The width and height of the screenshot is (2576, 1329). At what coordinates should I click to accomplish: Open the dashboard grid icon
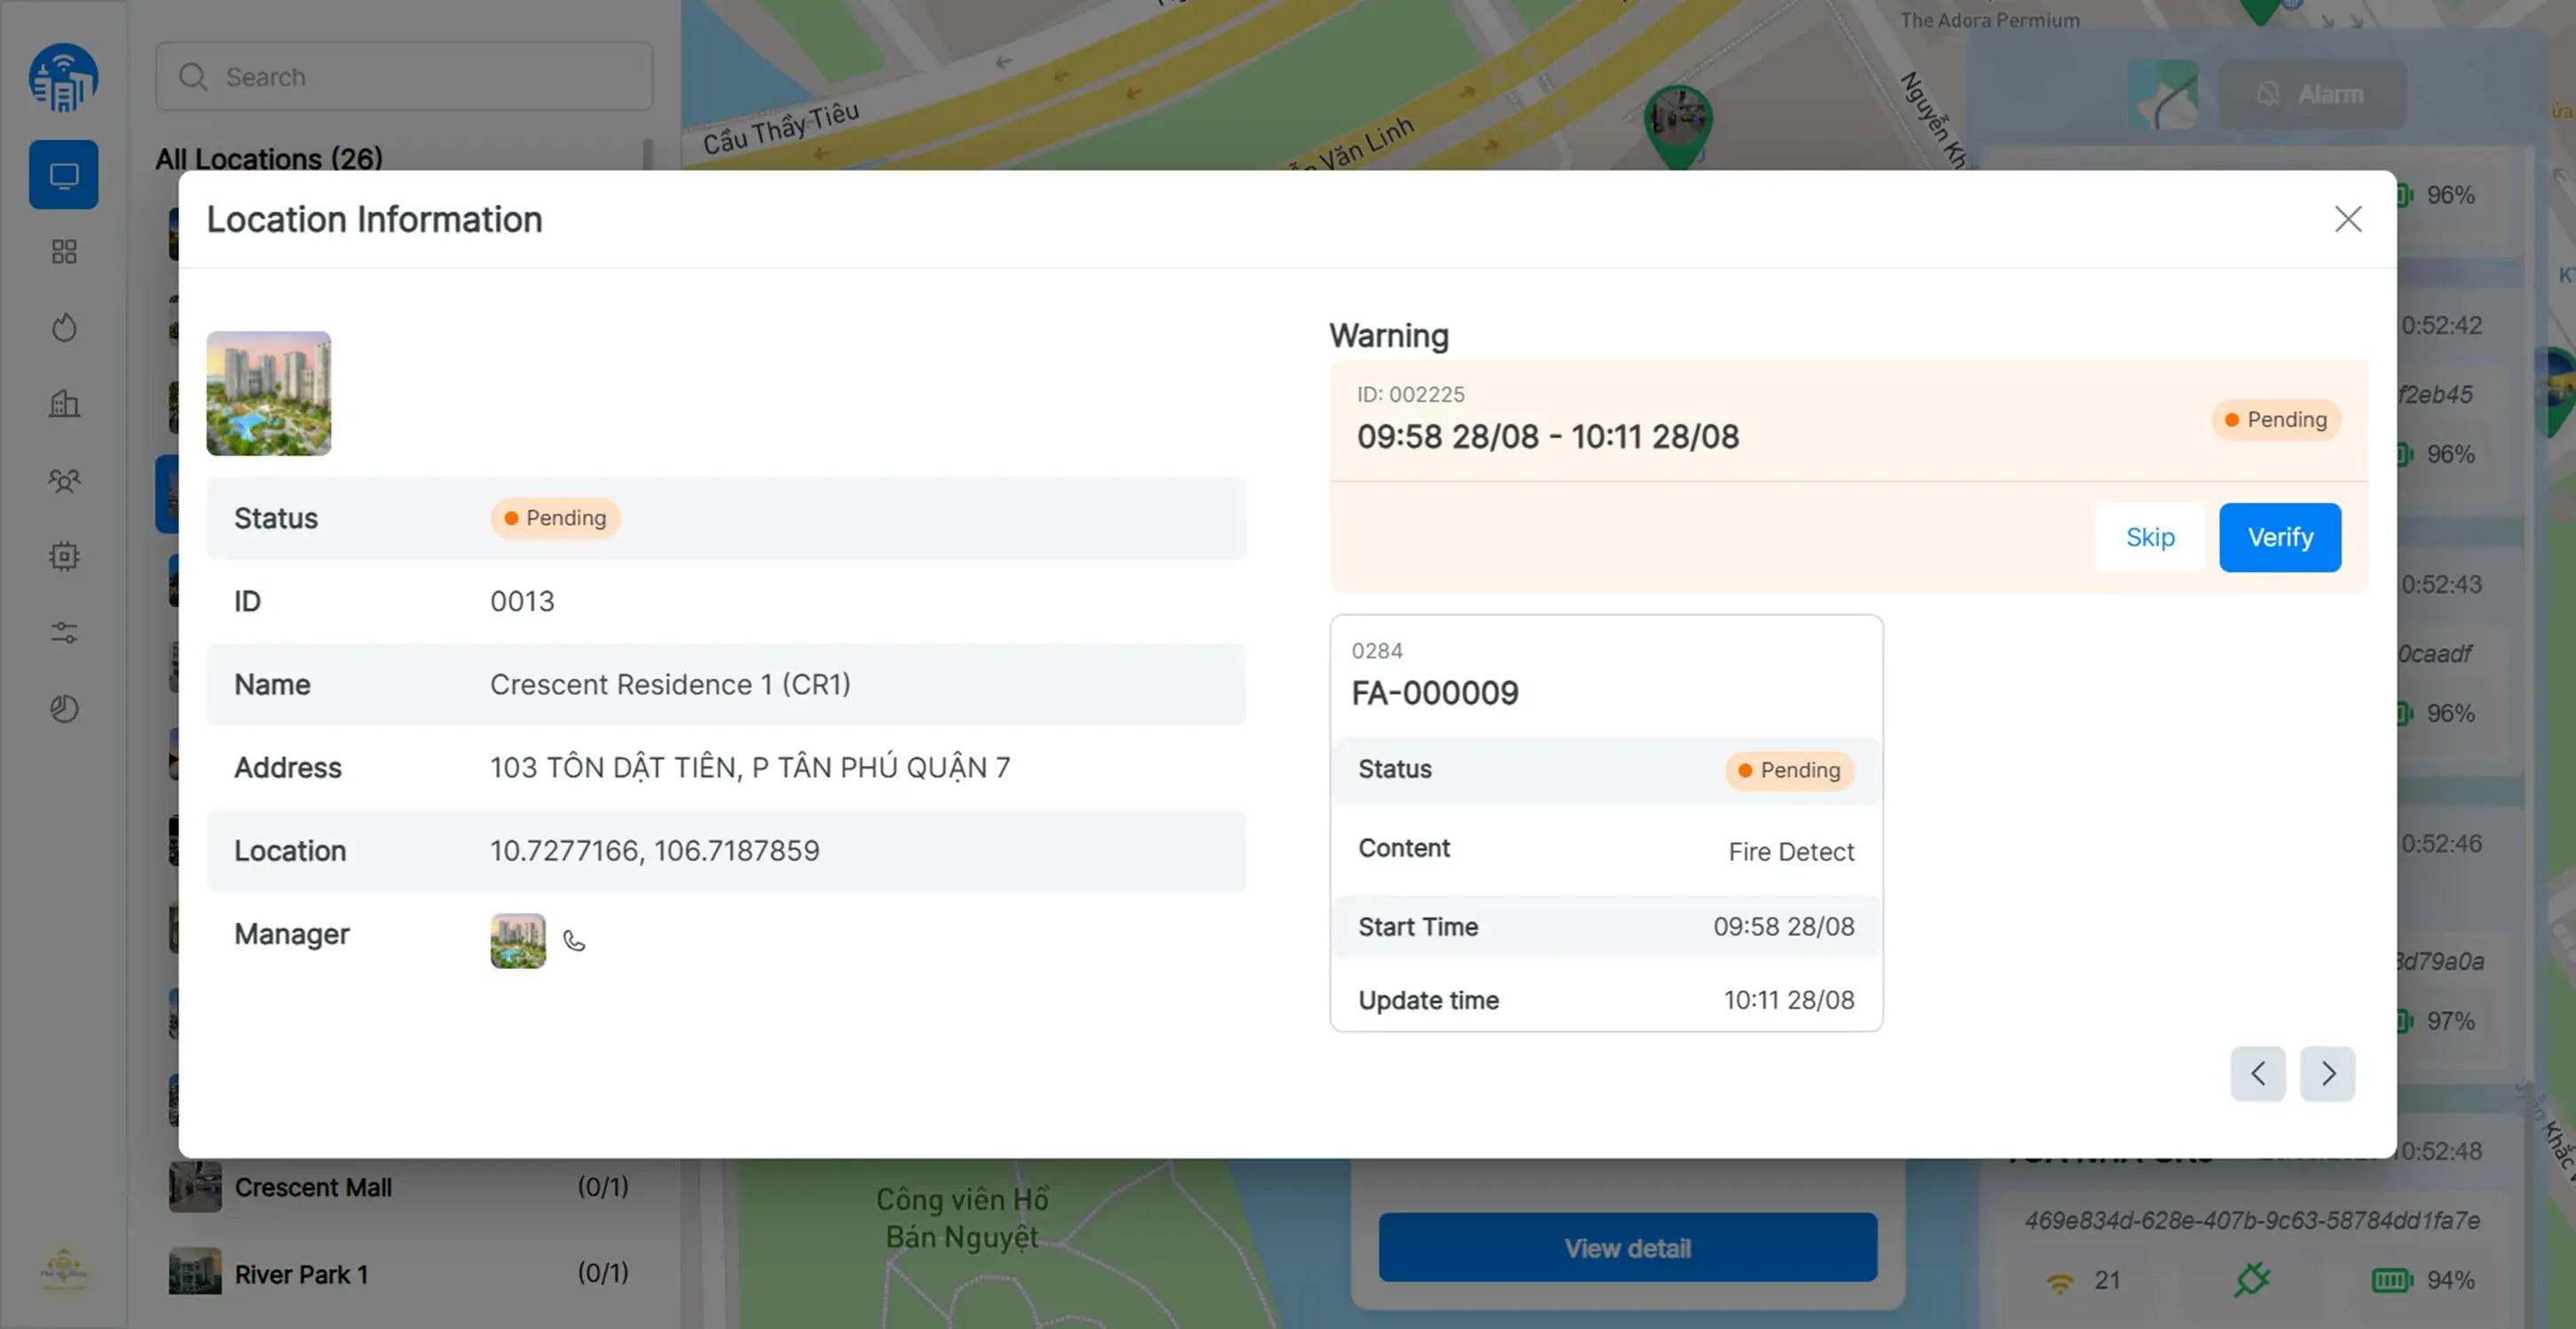click(x=64, y=251)
